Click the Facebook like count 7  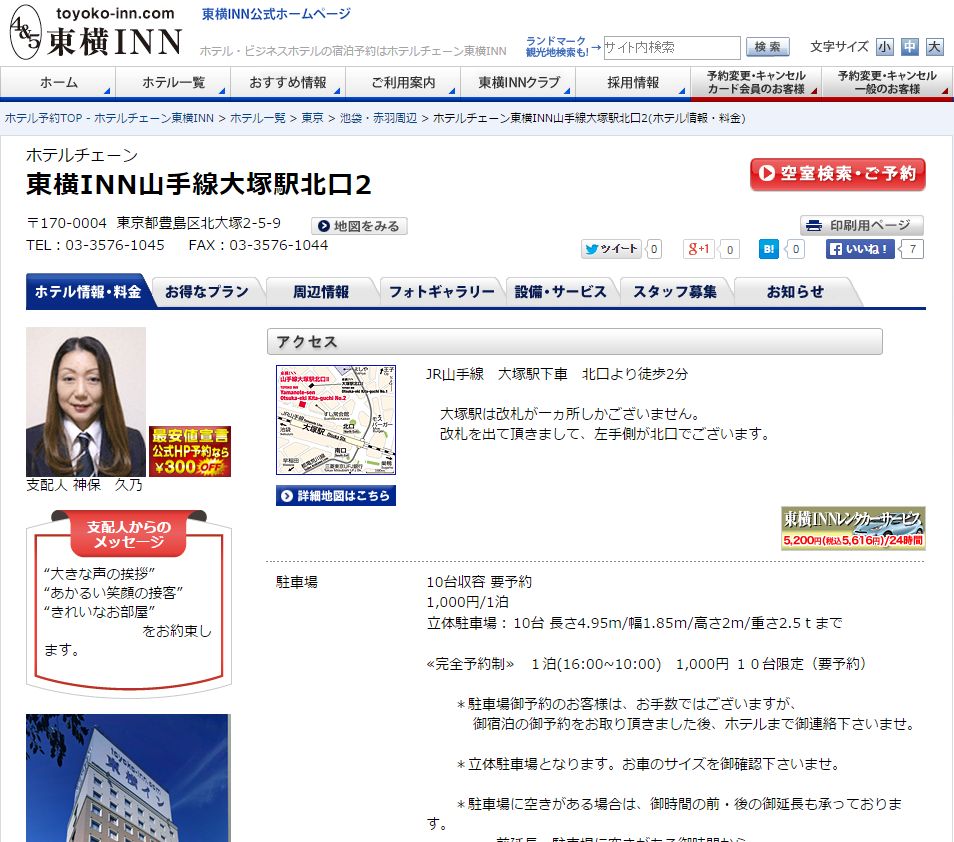point(912,249)
